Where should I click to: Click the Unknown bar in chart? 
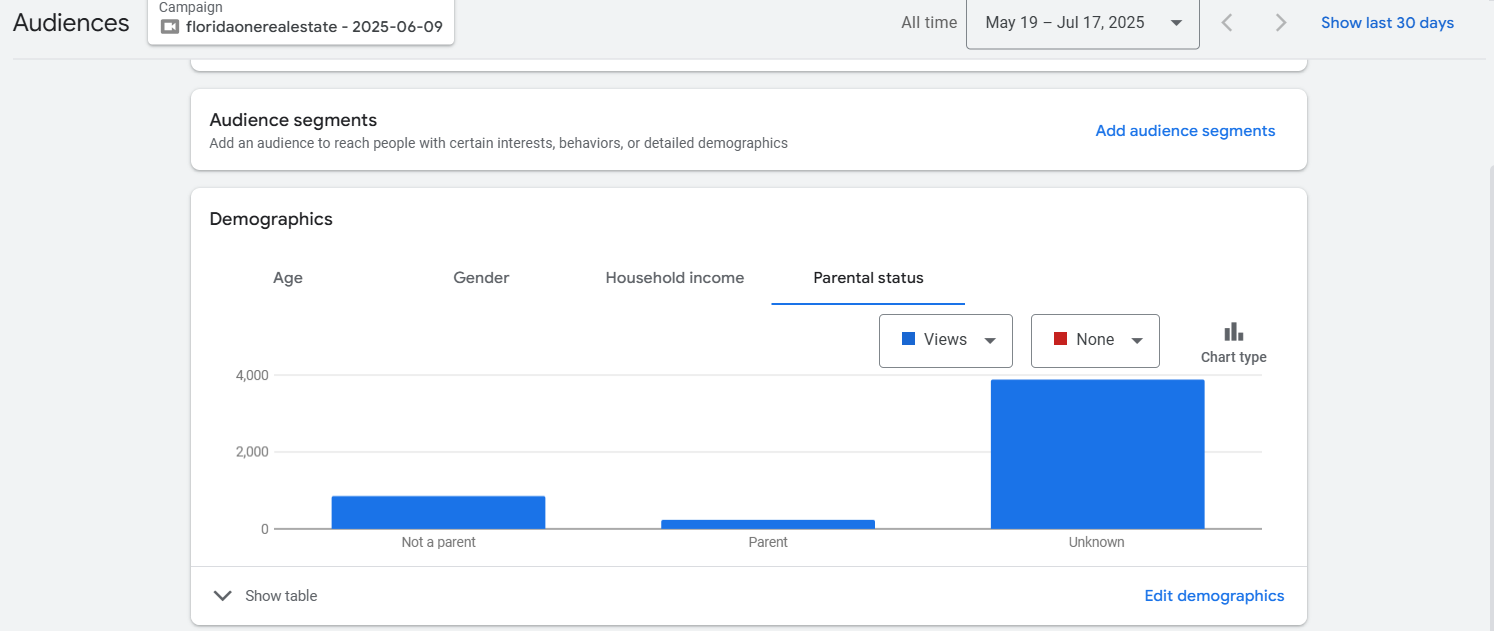pyautogui.click(x=1097, y=454)
